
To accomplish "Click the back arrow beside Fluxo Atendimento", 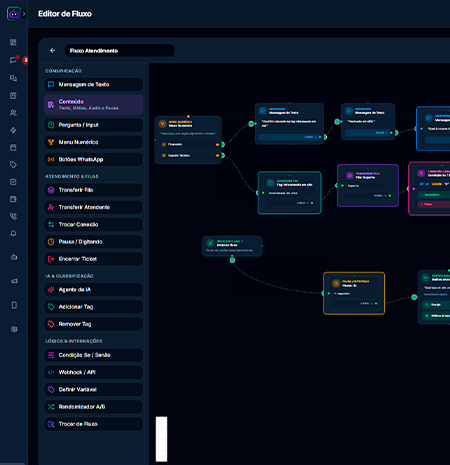I will 52,50.
